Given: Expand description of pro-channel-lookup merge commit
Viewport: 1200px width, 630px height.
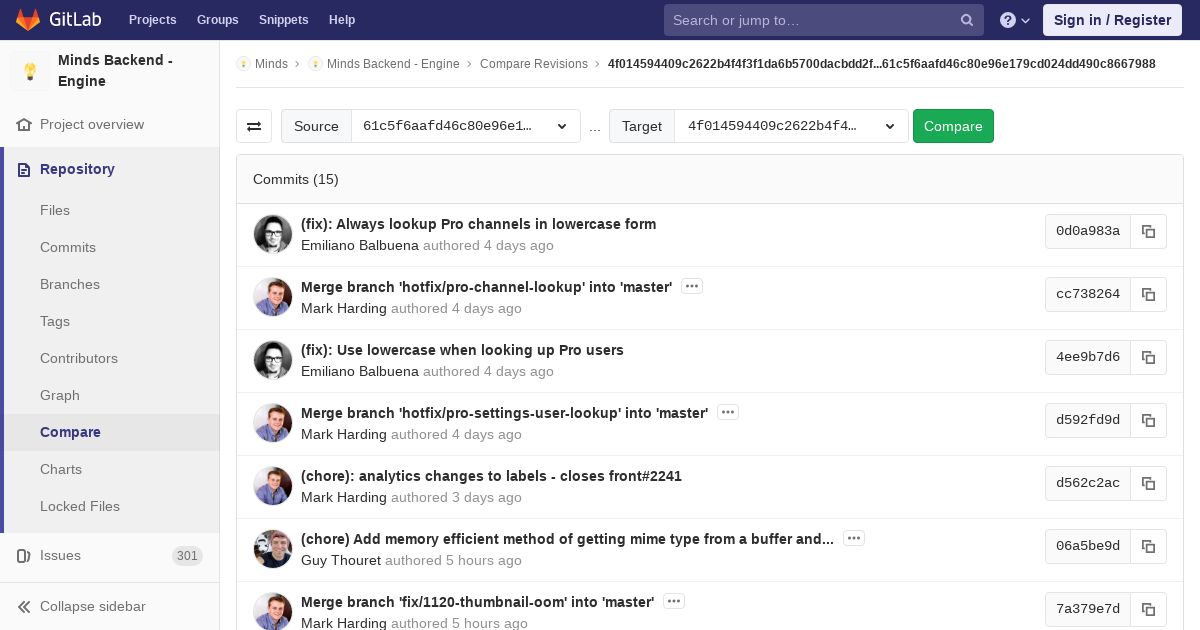Looking at the screenshot, I should click(x=692, y=286).
